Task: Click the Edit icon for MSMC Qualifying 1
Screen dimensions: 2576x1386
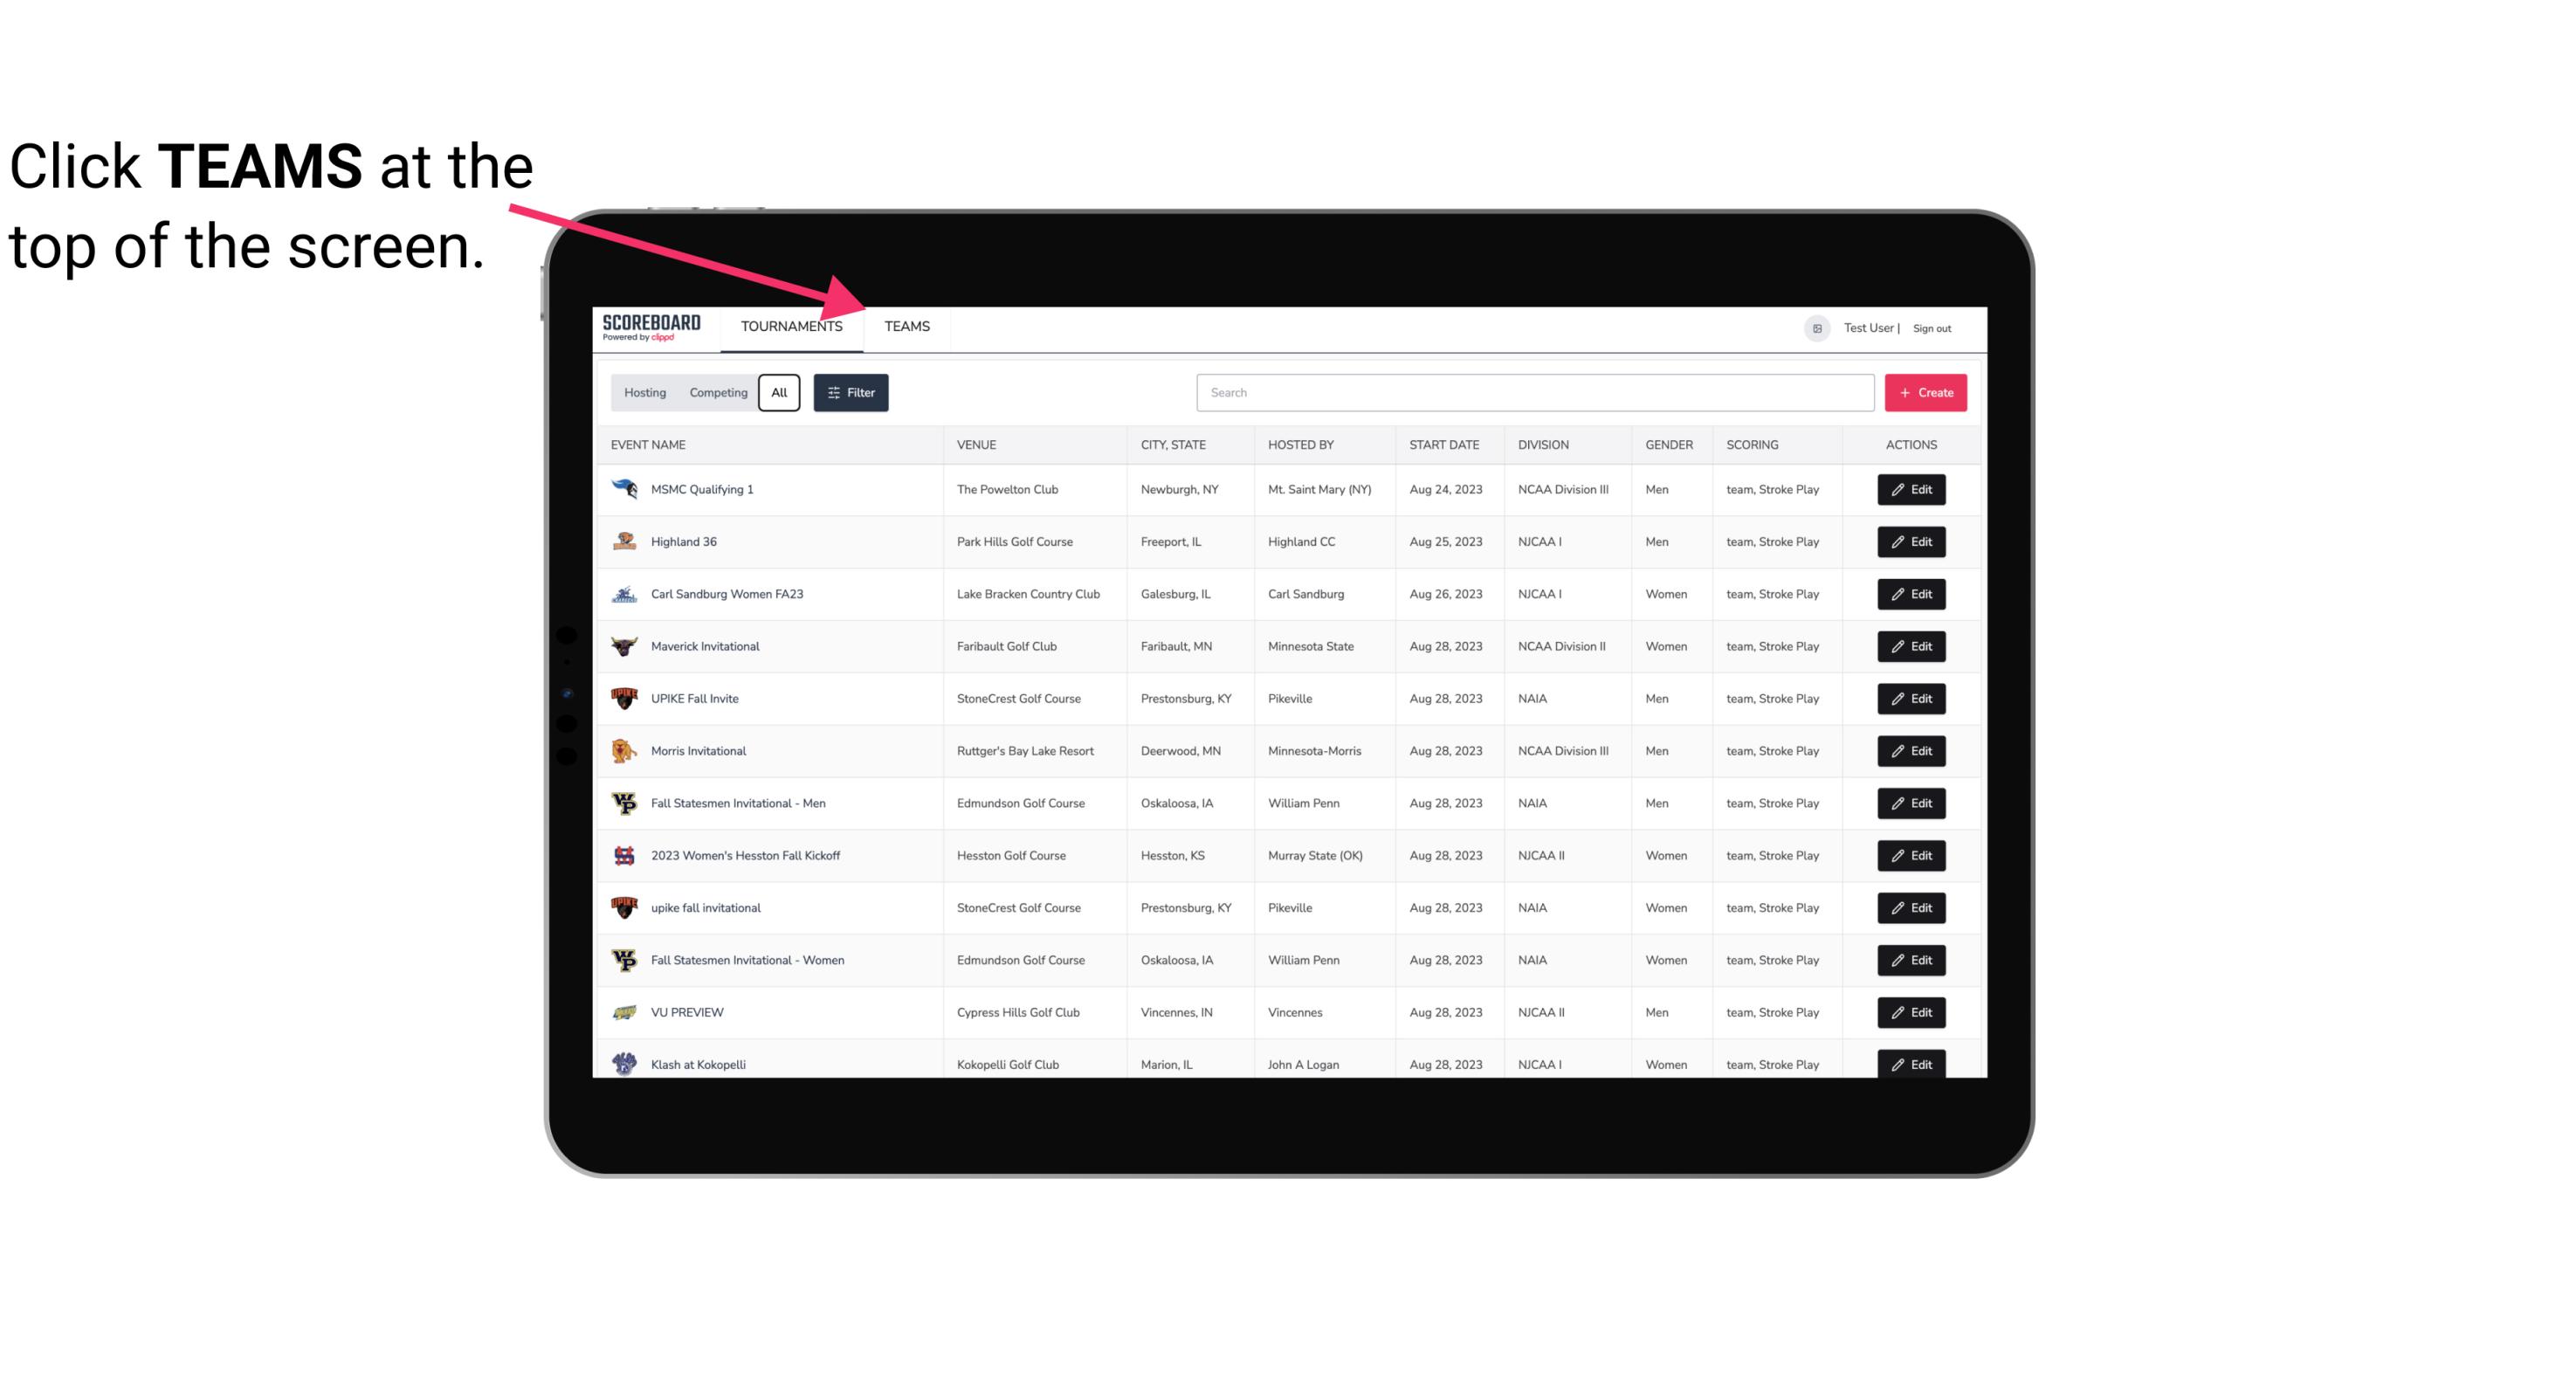Action: (x=1912, y=490)
